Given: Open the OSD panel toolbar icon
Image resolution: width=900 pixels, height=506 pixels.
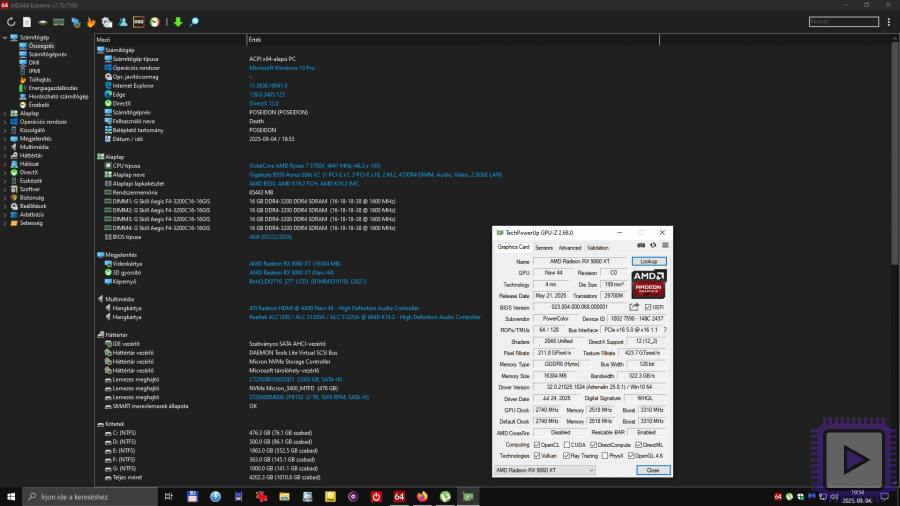Looking at the screenshot, I should (x=138, y=22).
